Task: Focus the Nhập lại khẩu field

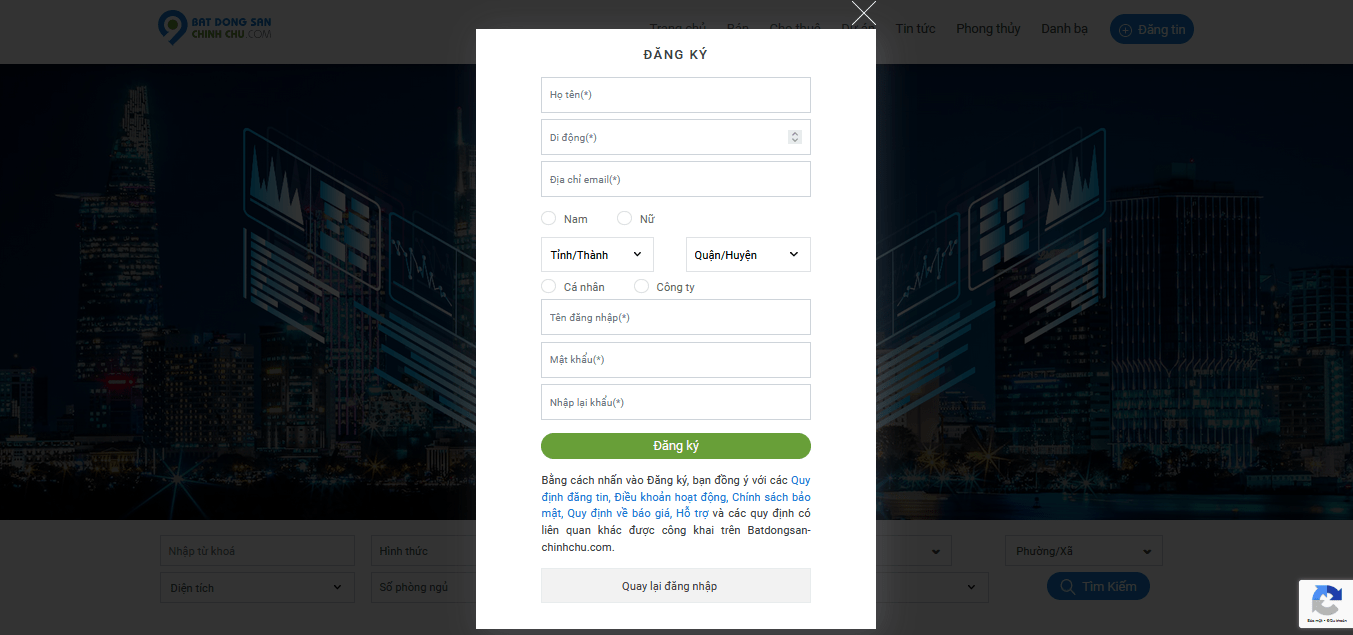Action: [x=676, y=402]
